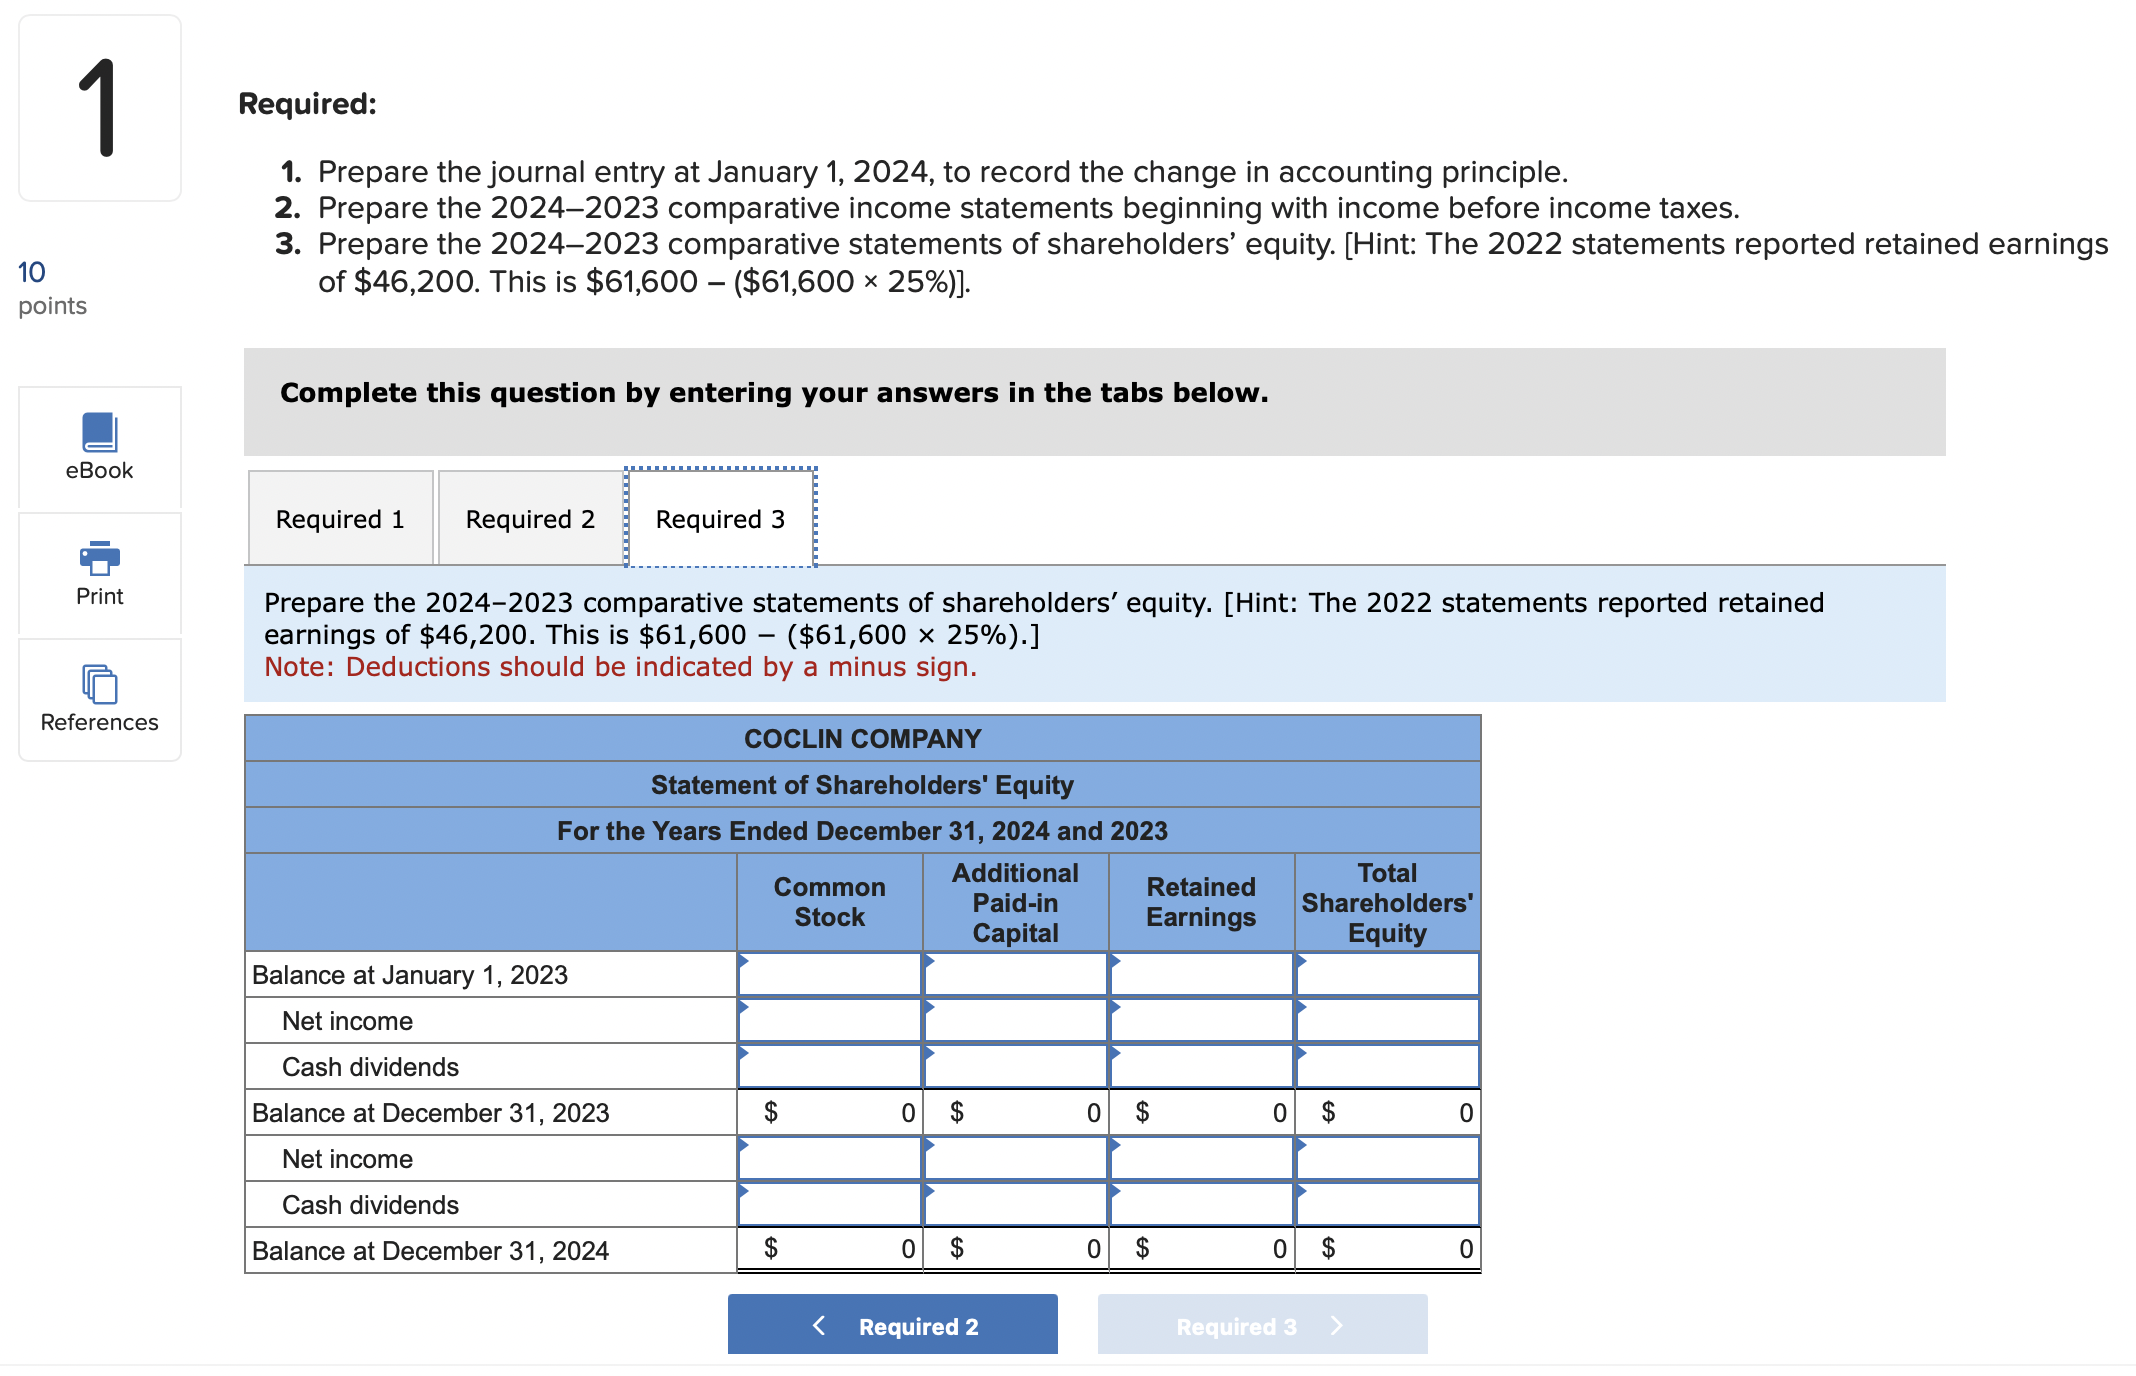This screenshot has width=2136, height=1376.
Task: Click the COCLIN COMPANY table title
Action: [x=862, y=738]
